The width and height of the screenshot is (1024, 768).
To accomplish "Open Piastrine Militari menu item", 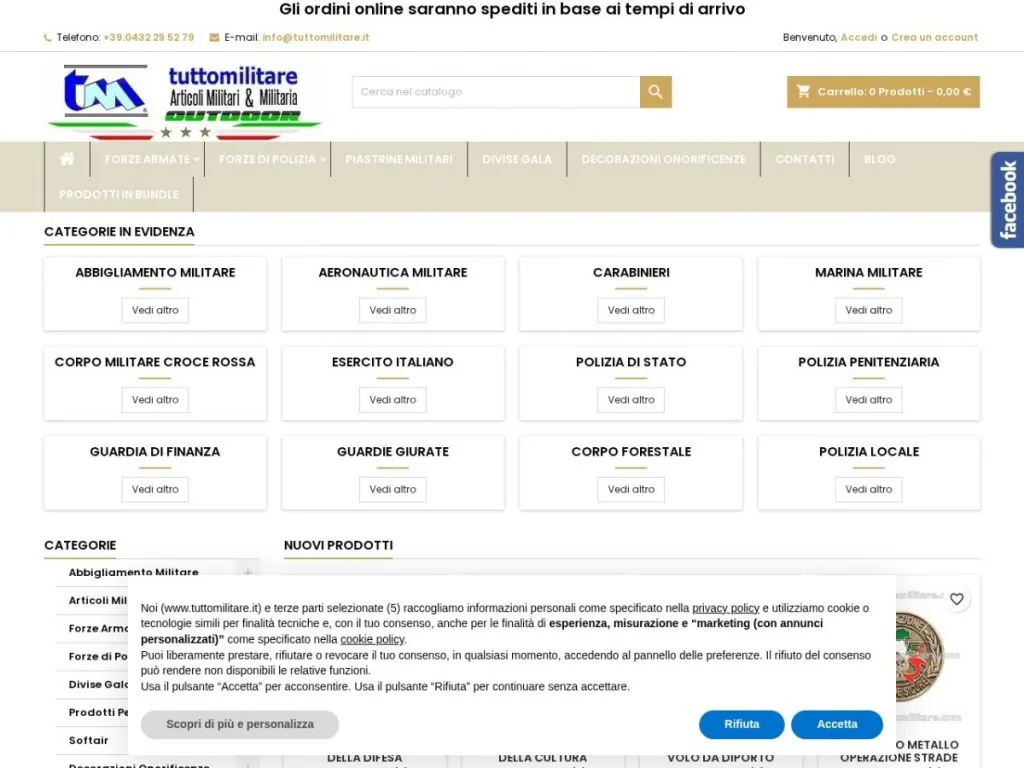I will point(399,159).
